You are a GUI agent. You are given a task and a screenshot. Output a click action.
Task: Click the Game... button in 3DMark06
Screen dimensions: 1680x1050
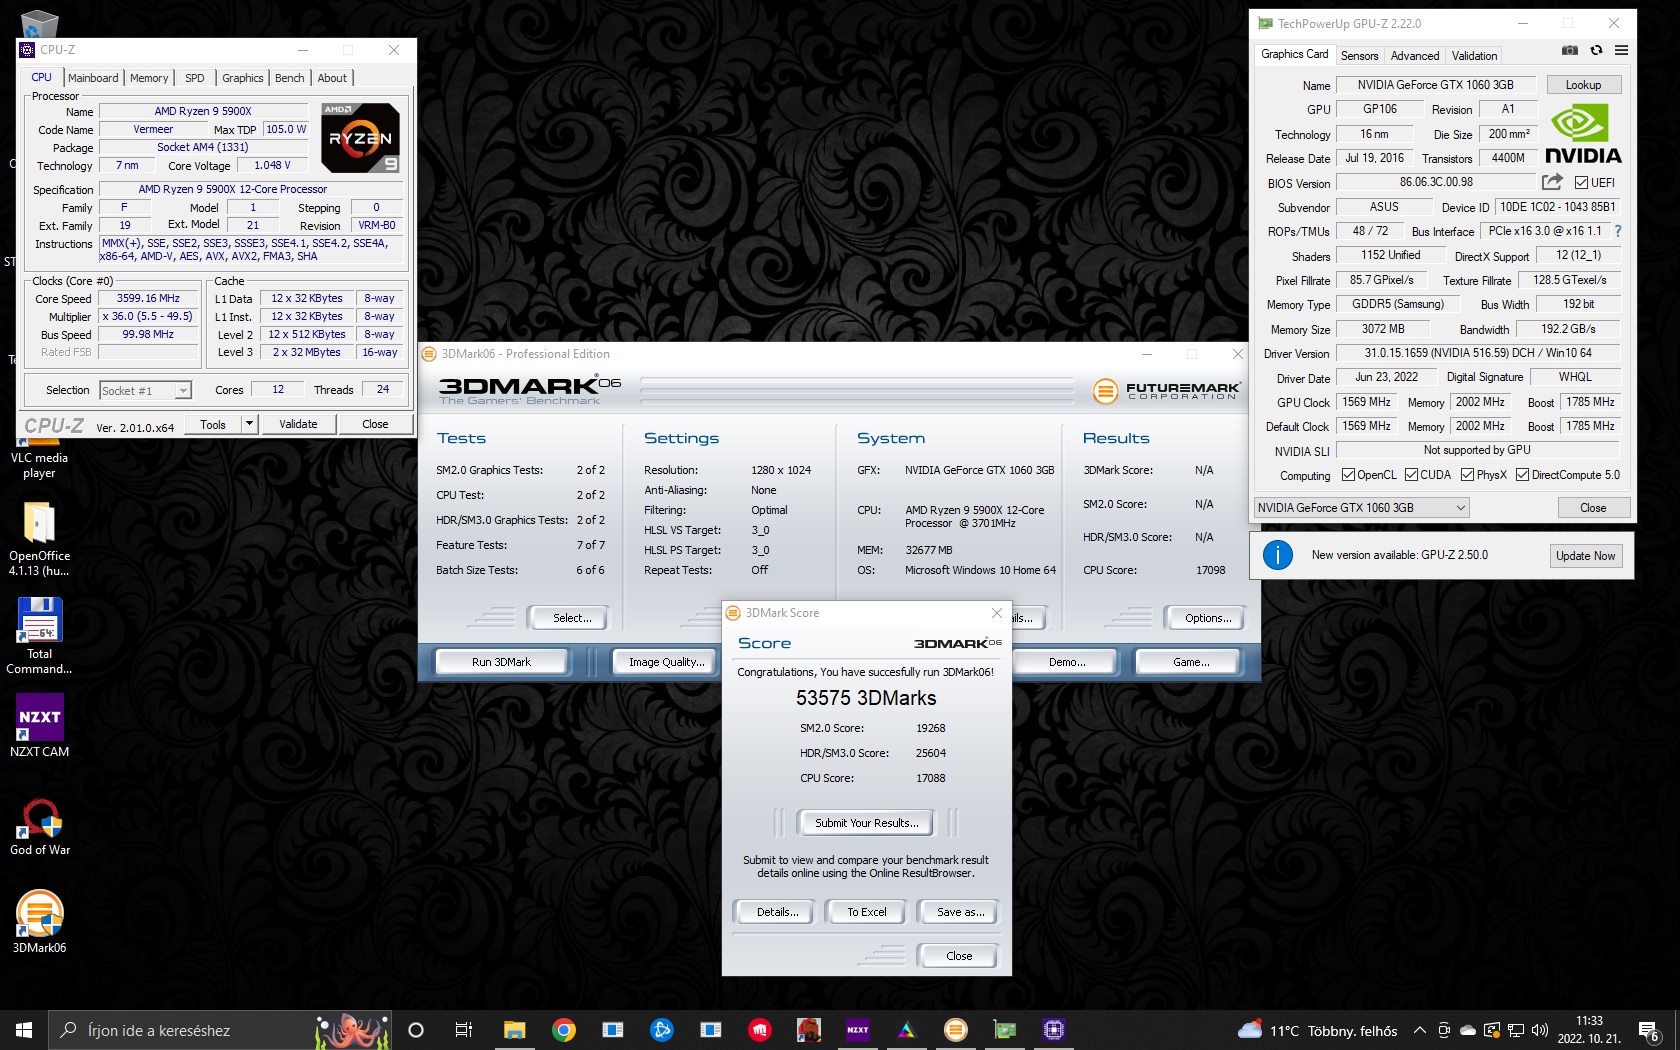tap(1191, 662)
